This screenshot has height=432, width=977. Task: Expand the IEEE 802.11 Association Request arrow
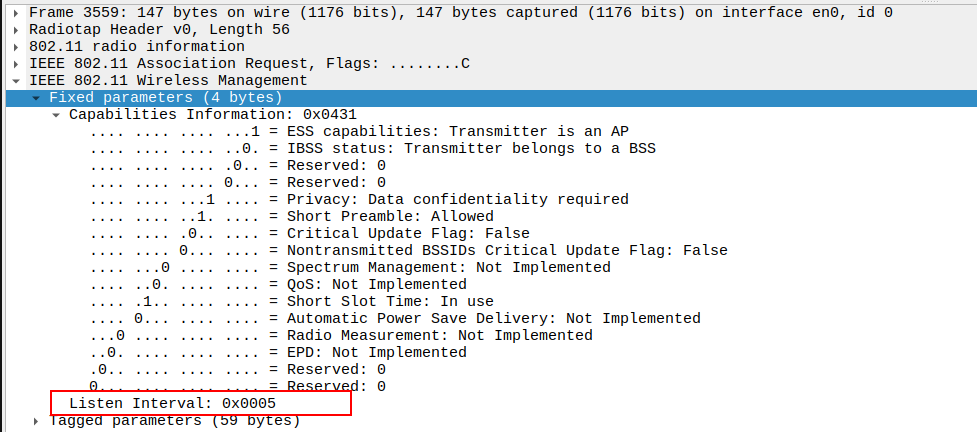coord(18,64)
